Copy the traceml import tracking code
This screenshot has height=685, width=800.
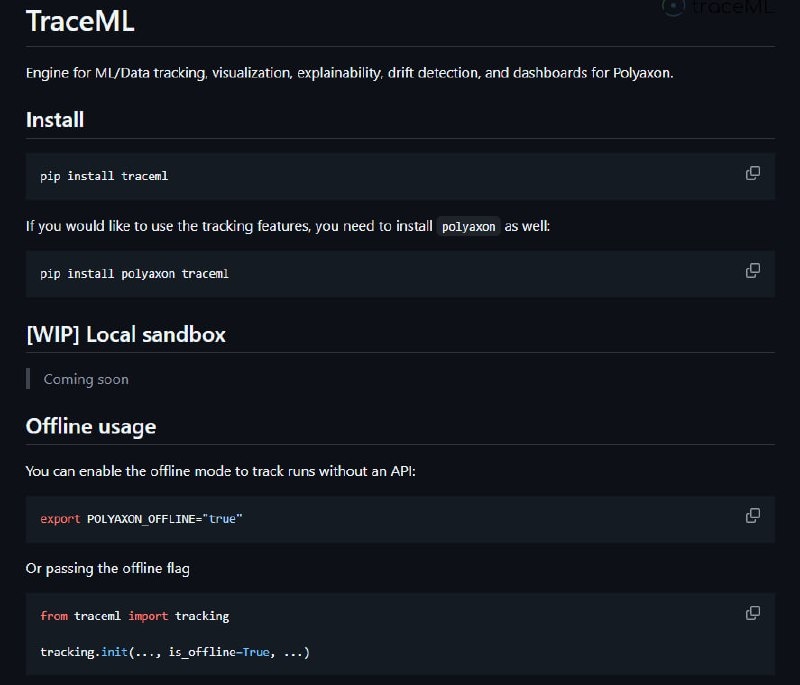(x=753, y=613)
